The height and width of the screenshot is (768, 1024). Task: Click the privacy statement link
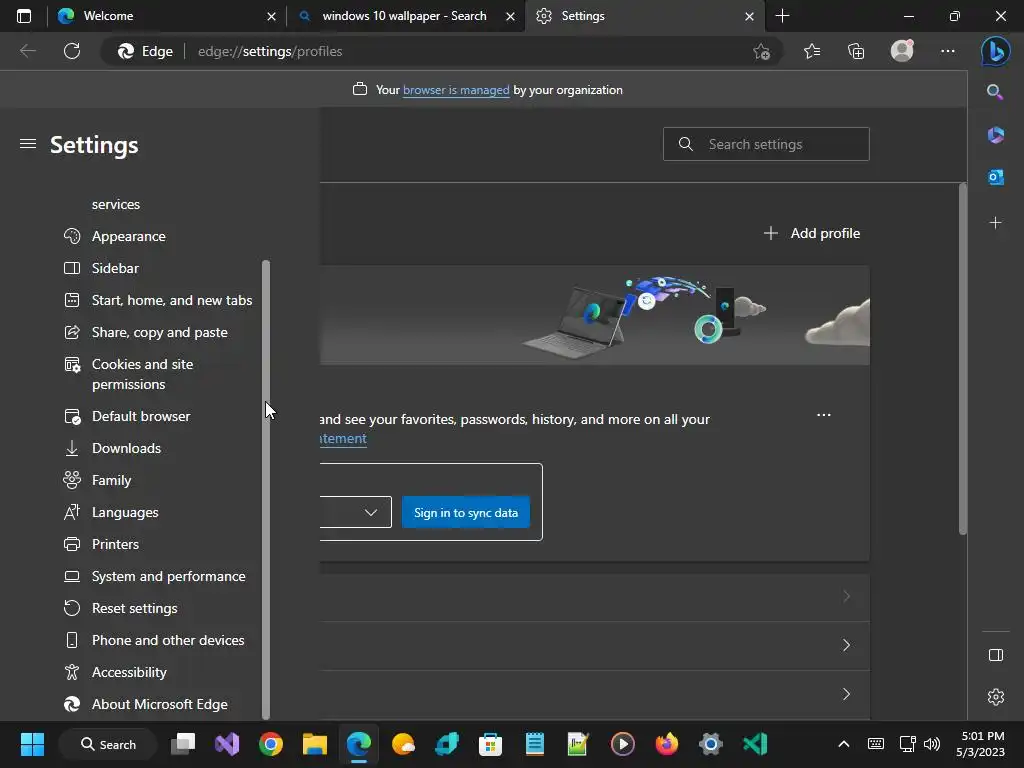[344, 438]
